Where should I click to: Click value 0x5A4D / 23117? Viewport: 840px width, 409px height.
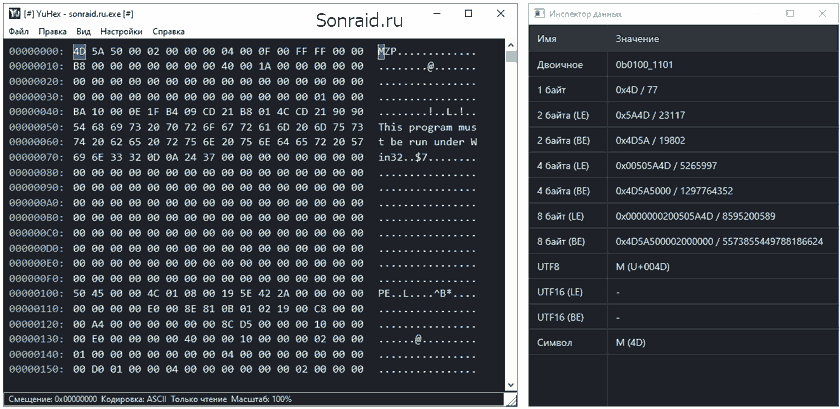tap(650, 115)
